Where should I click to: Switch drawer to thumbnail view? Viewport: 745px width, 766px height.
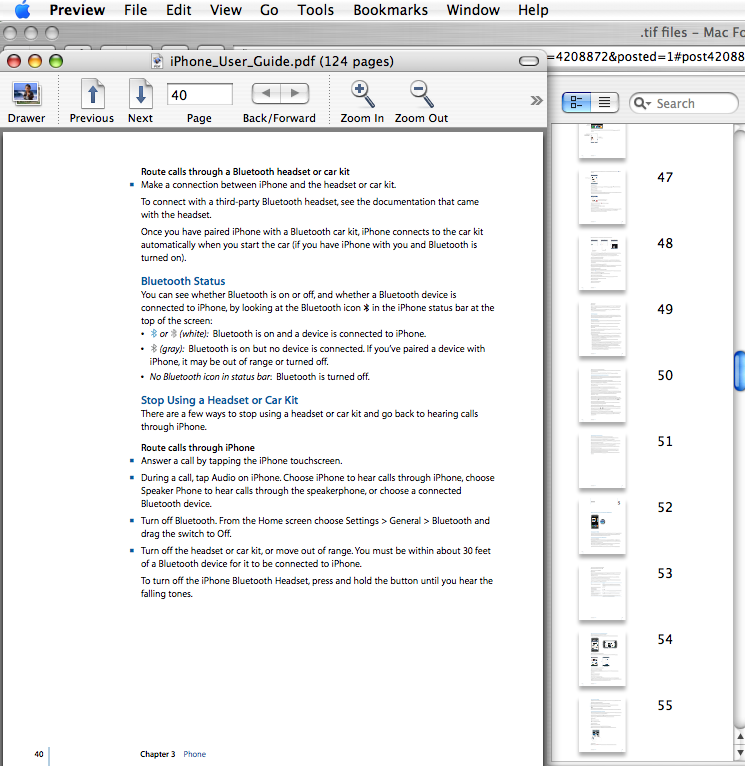point(576,103)
